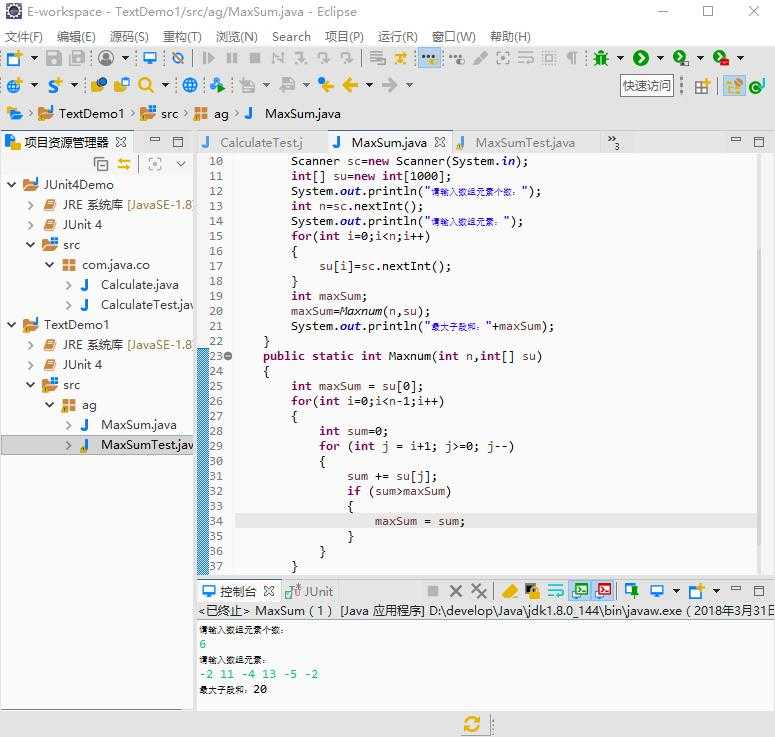Click the Save All toolbar icon
This screenshot has height=737, width=775.
pos(77,58)
